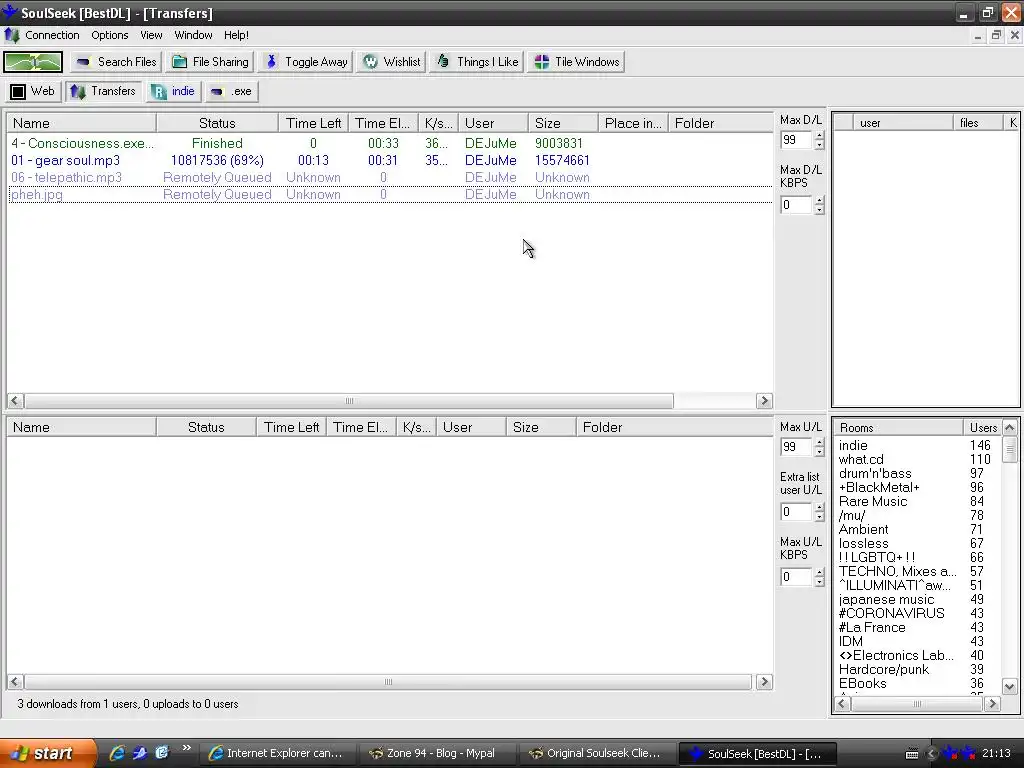Switch to the indie room tab
The width and height of the screenshot is (1024, 768).
pyautogui.click(x=173, y=91)
